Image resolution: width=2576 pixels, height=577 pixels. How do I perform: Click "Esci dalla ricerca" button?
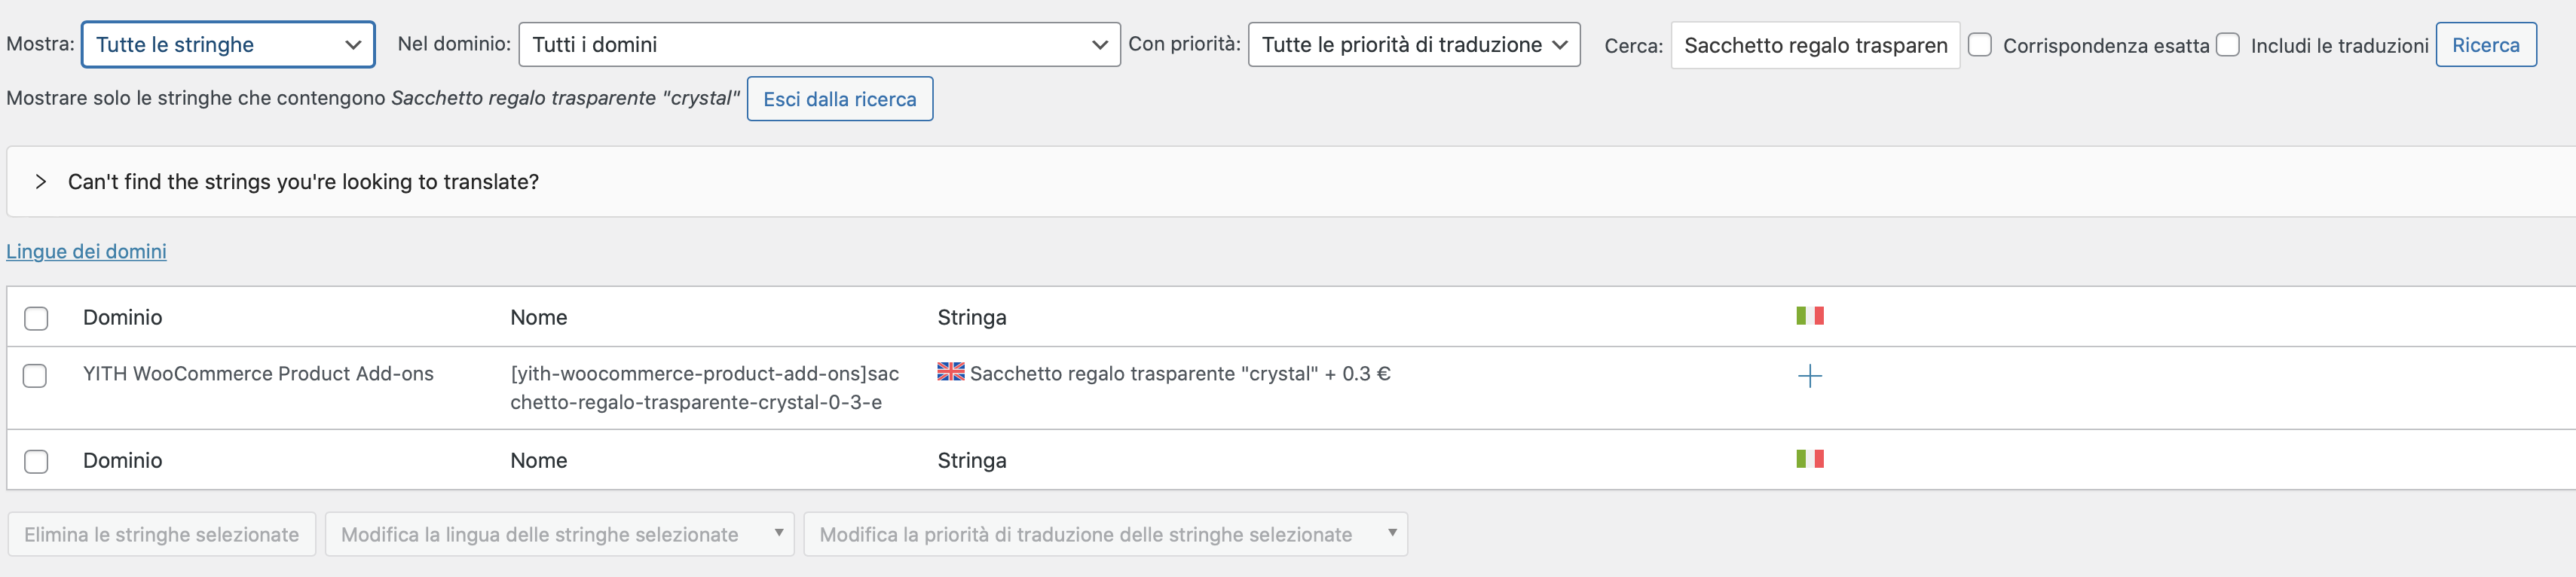coord(840,99)
